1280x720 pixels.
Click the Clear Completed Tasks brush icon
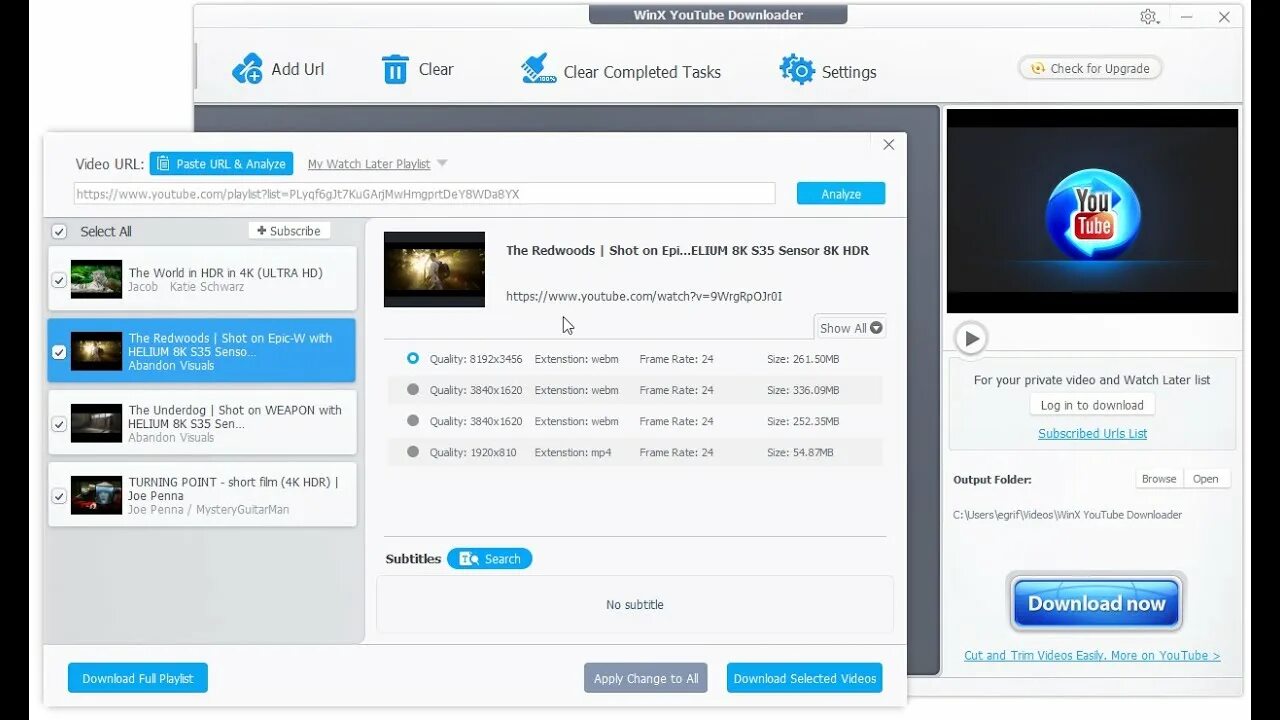[539, 69]
